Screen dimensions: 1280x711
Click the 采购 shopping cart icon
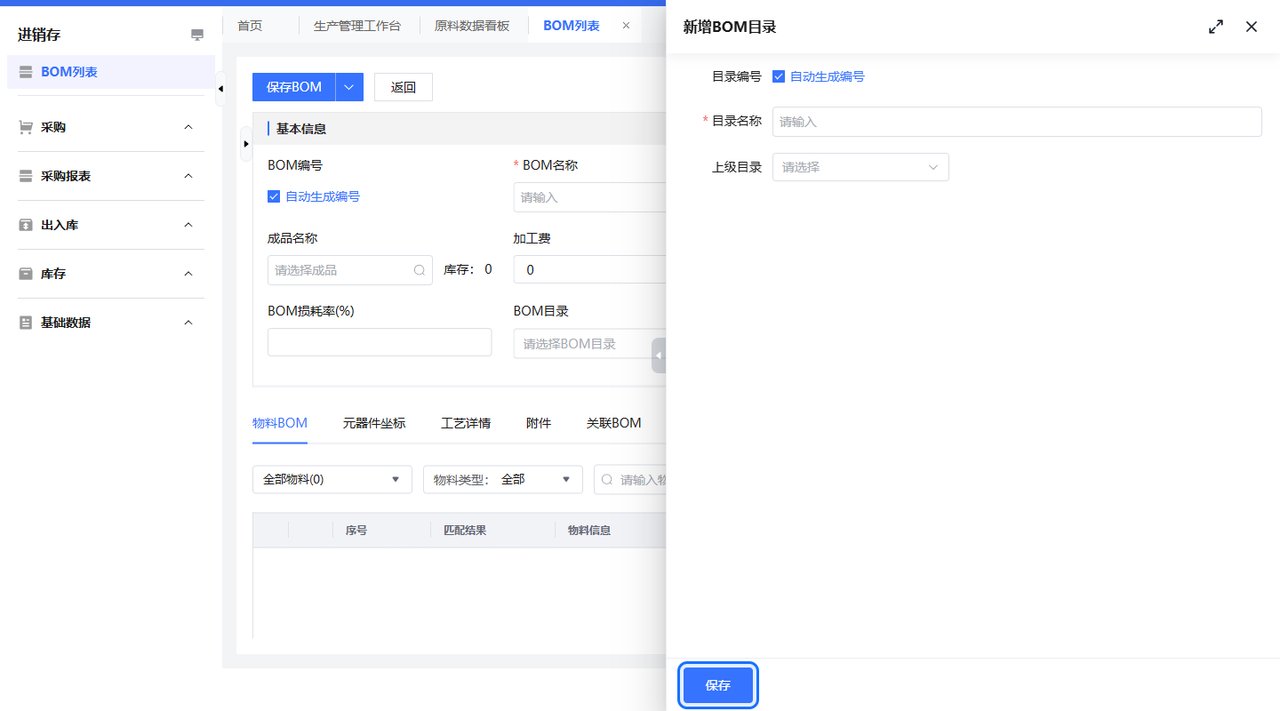click(x=26, y=127)
